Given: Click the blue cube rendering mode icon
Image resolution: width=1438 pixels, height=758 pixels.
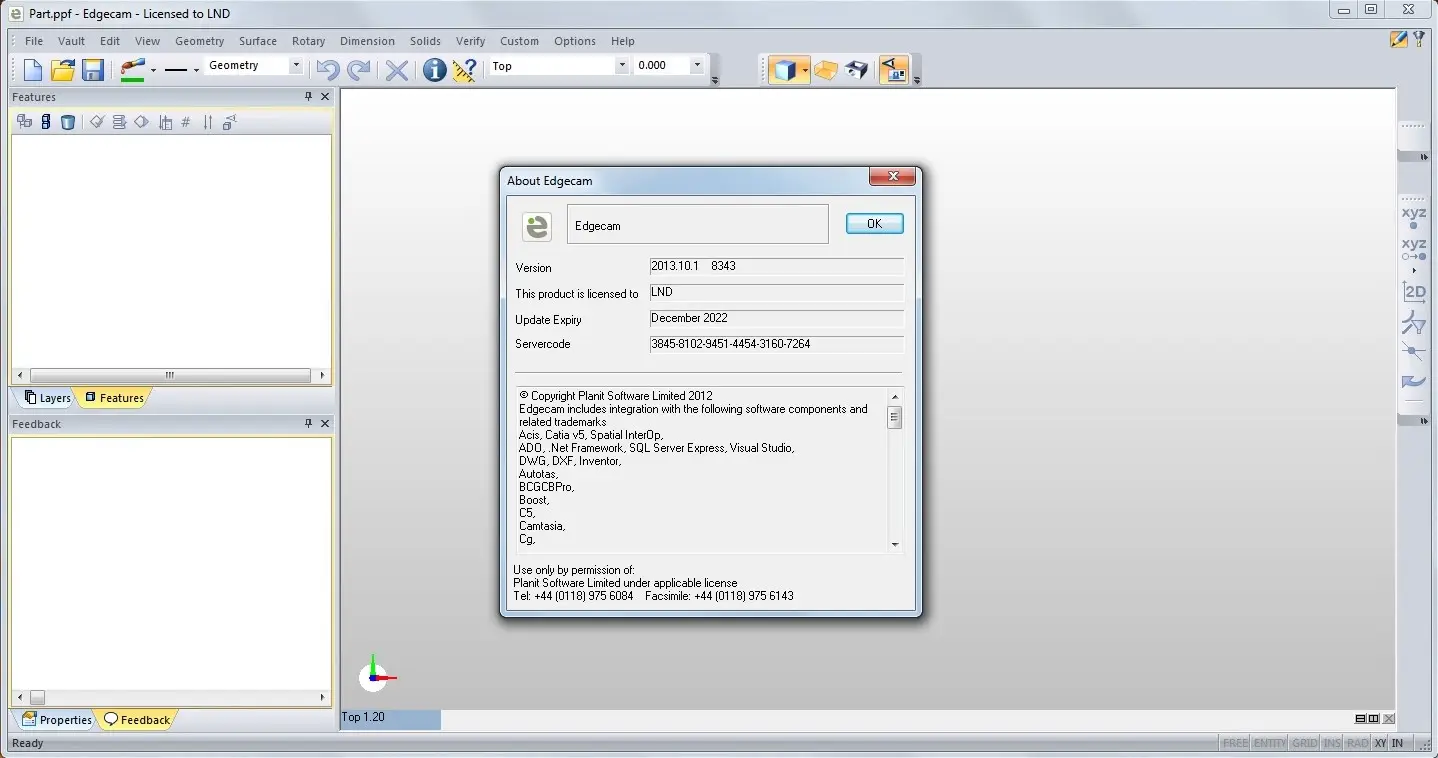Looking at the screenshot, I should point(784,69).
